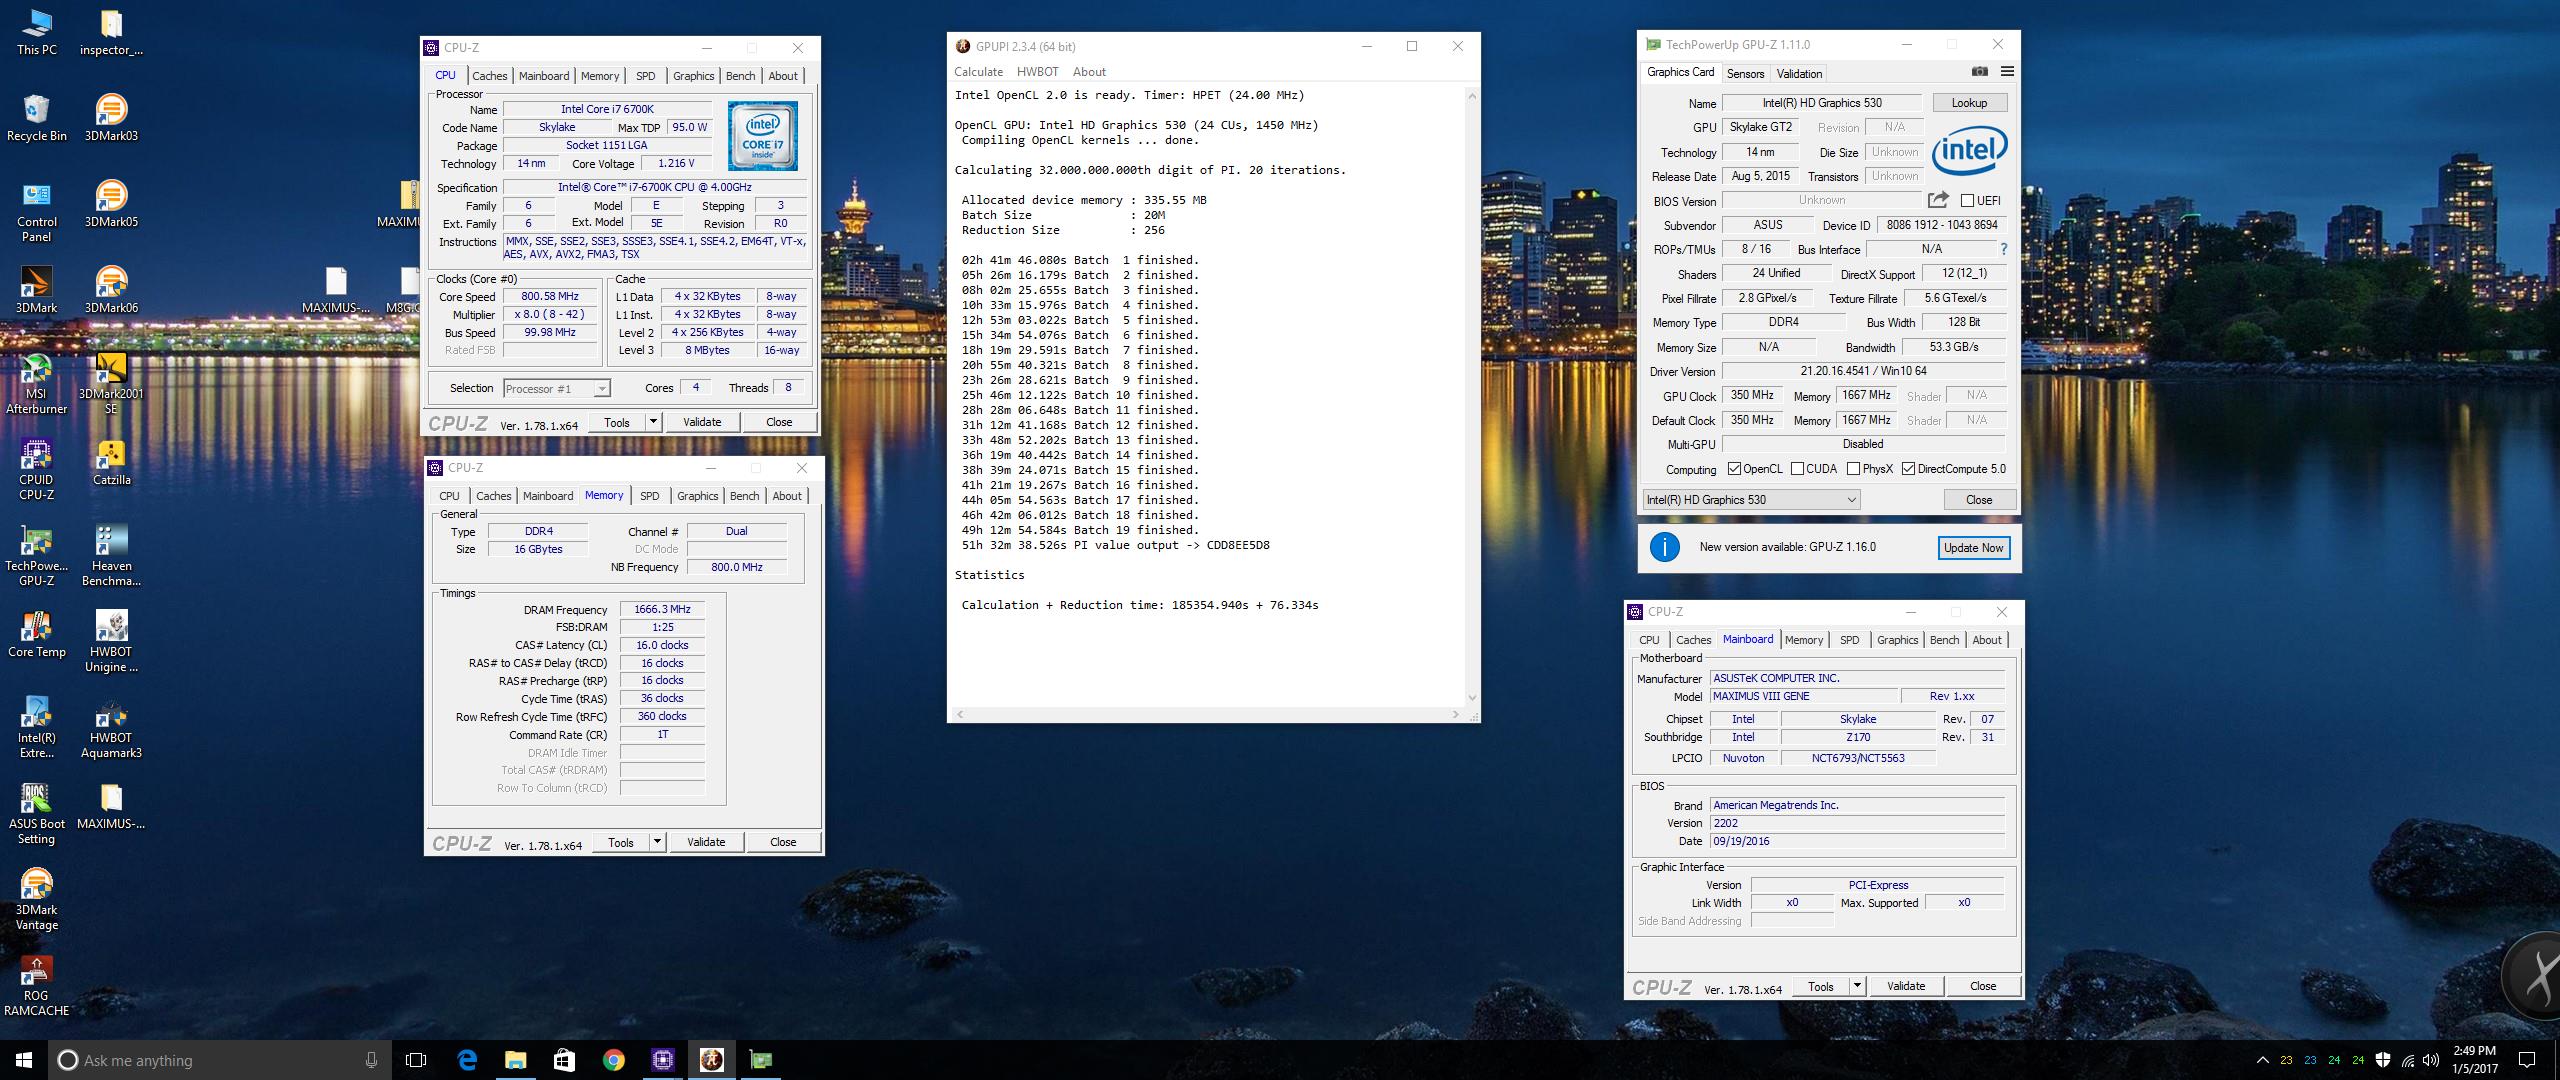The height and width of the screenshot is (1080, 2560).
Task: Open the This PC desktop icon
Action: point(37,32)
